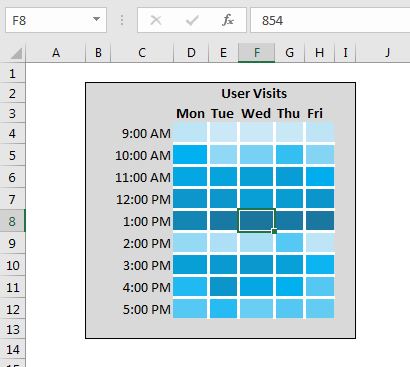Select row 13 header
The height and width of the screenshot is (367, 410).
point(12,329)
